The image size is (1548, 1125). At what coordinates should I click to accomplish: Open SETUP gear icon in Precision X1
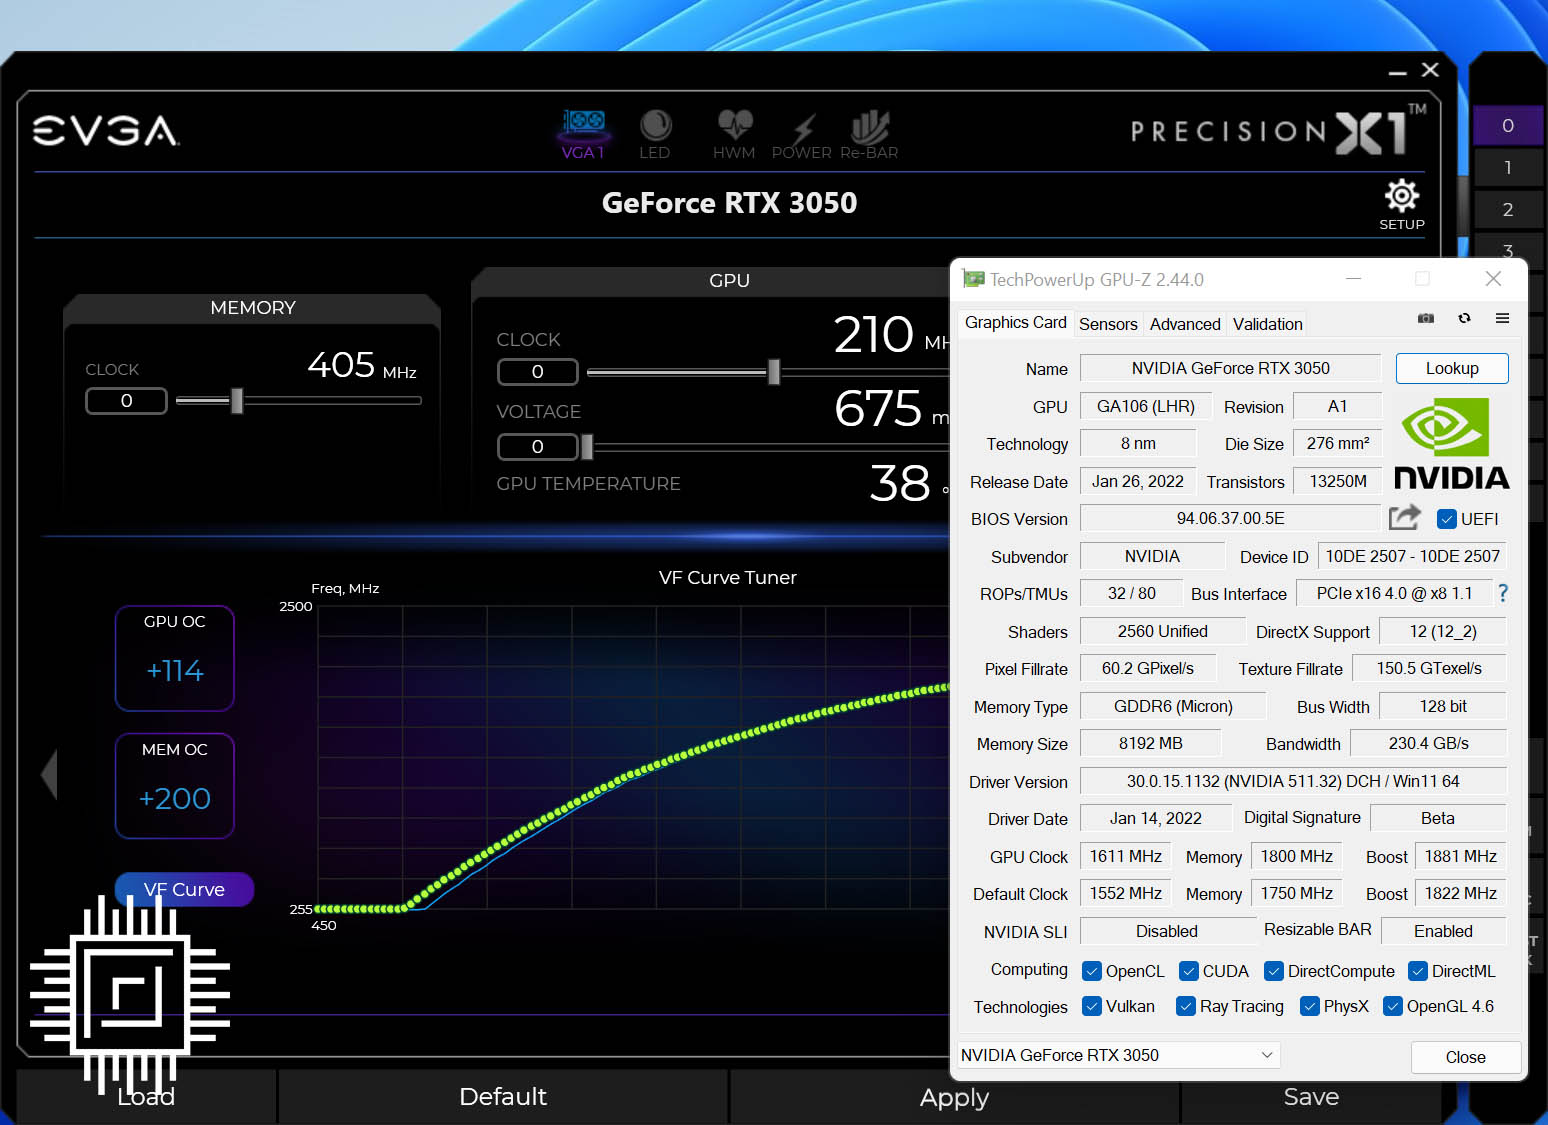point(1402,203)
